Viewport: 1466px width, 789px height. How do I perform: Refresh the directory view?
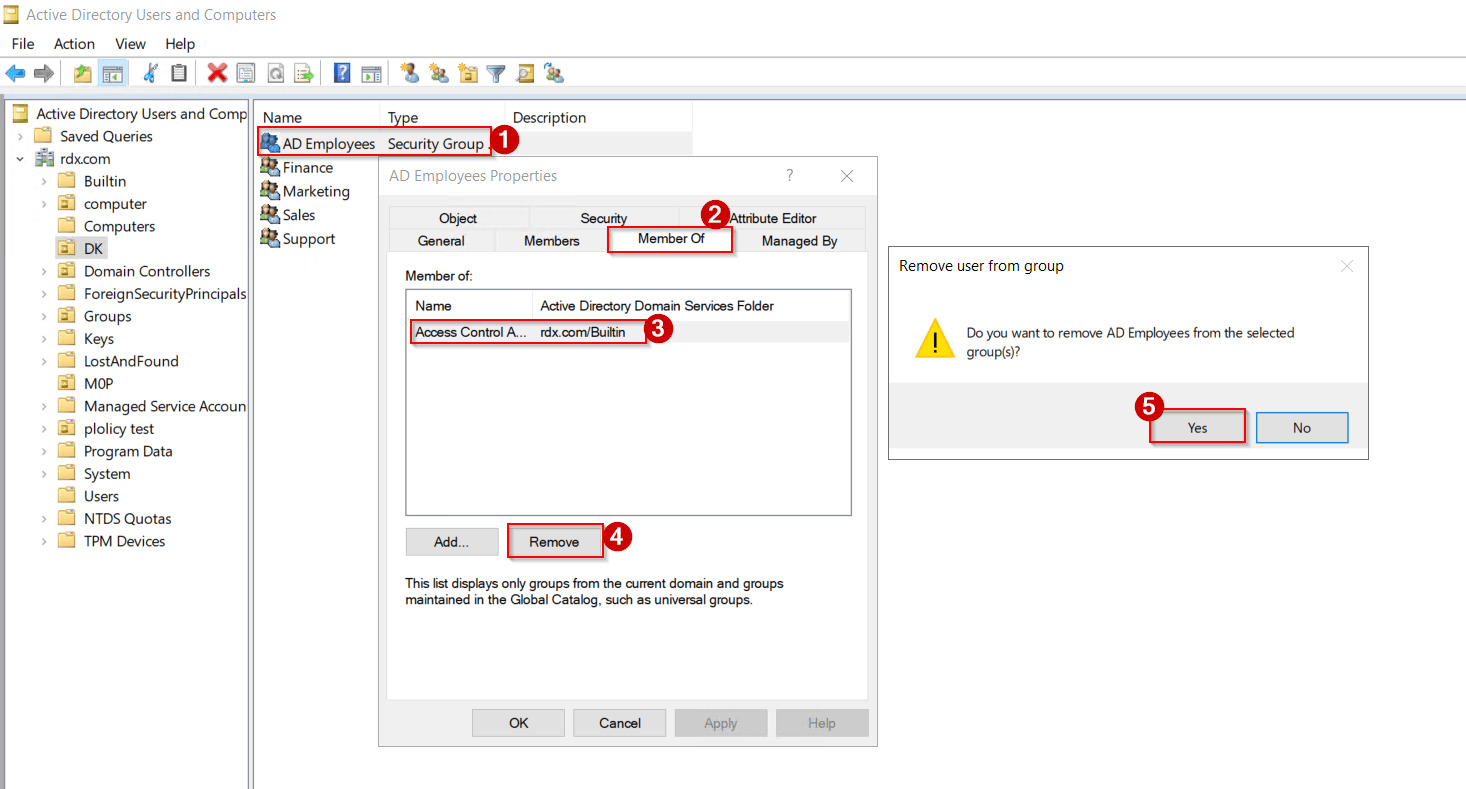tap(276, 73)
